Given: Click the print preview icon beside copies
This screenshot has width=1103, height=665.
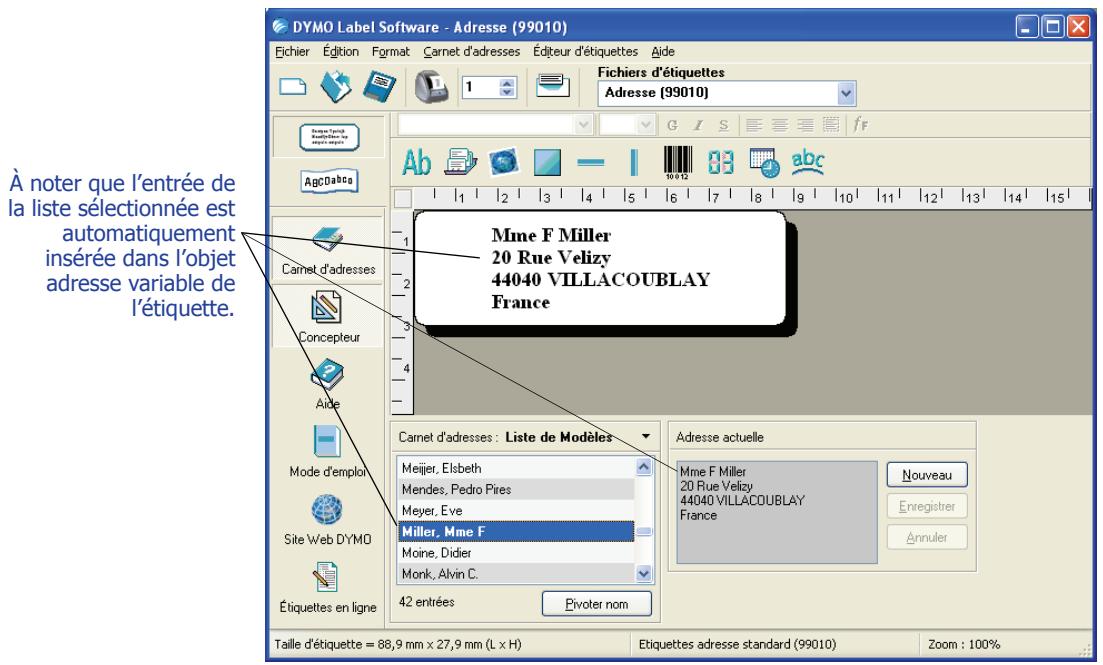Looking at the screenshot, I should pos(552,86).
